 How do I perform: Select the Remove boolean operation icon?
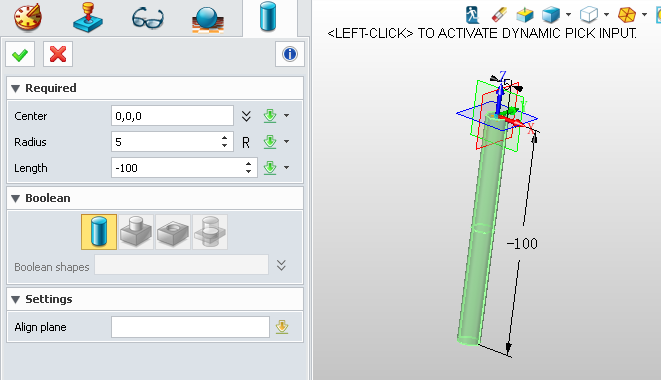tap(173, 232)
